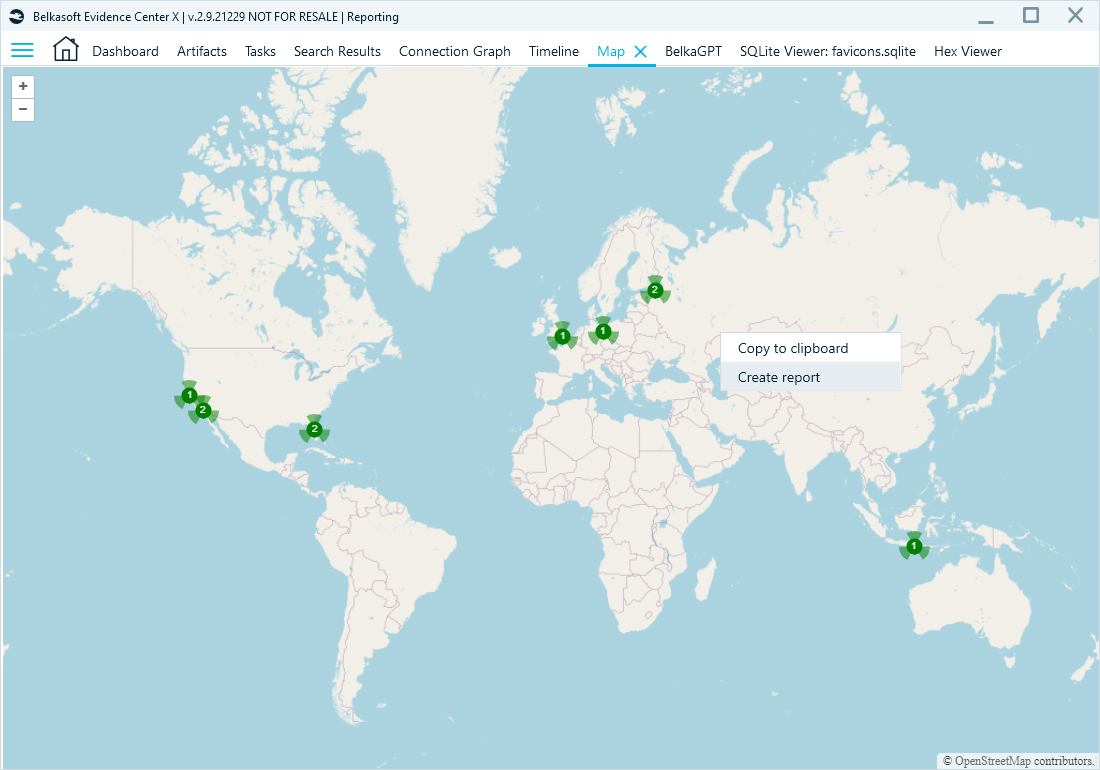Click the northern California marker showing 1
The width and height of the screenshot is (1100, 770).
coord(189,394)
